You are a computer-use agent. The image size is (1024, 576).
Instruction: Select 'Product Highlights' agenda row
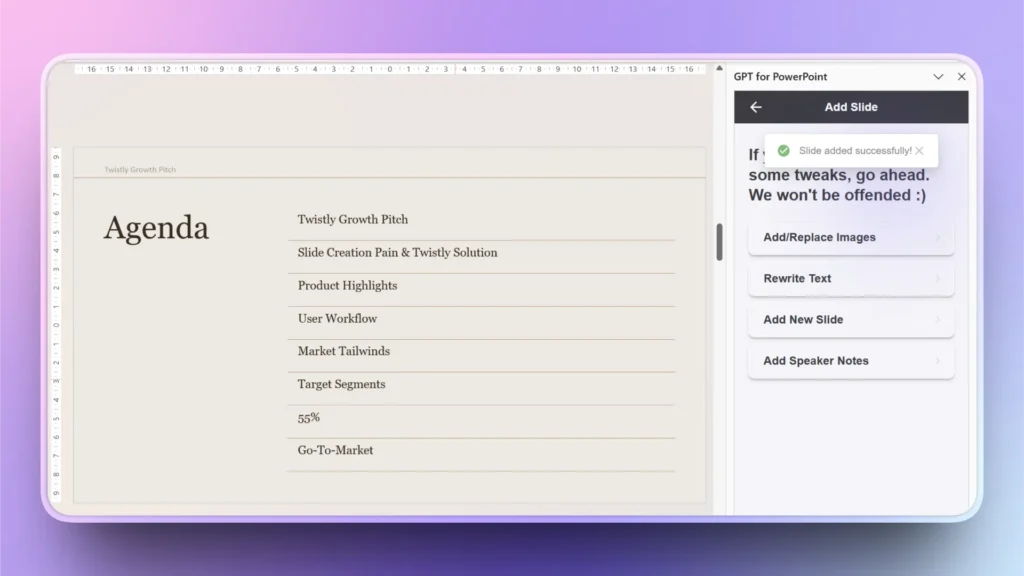[481, 290]
